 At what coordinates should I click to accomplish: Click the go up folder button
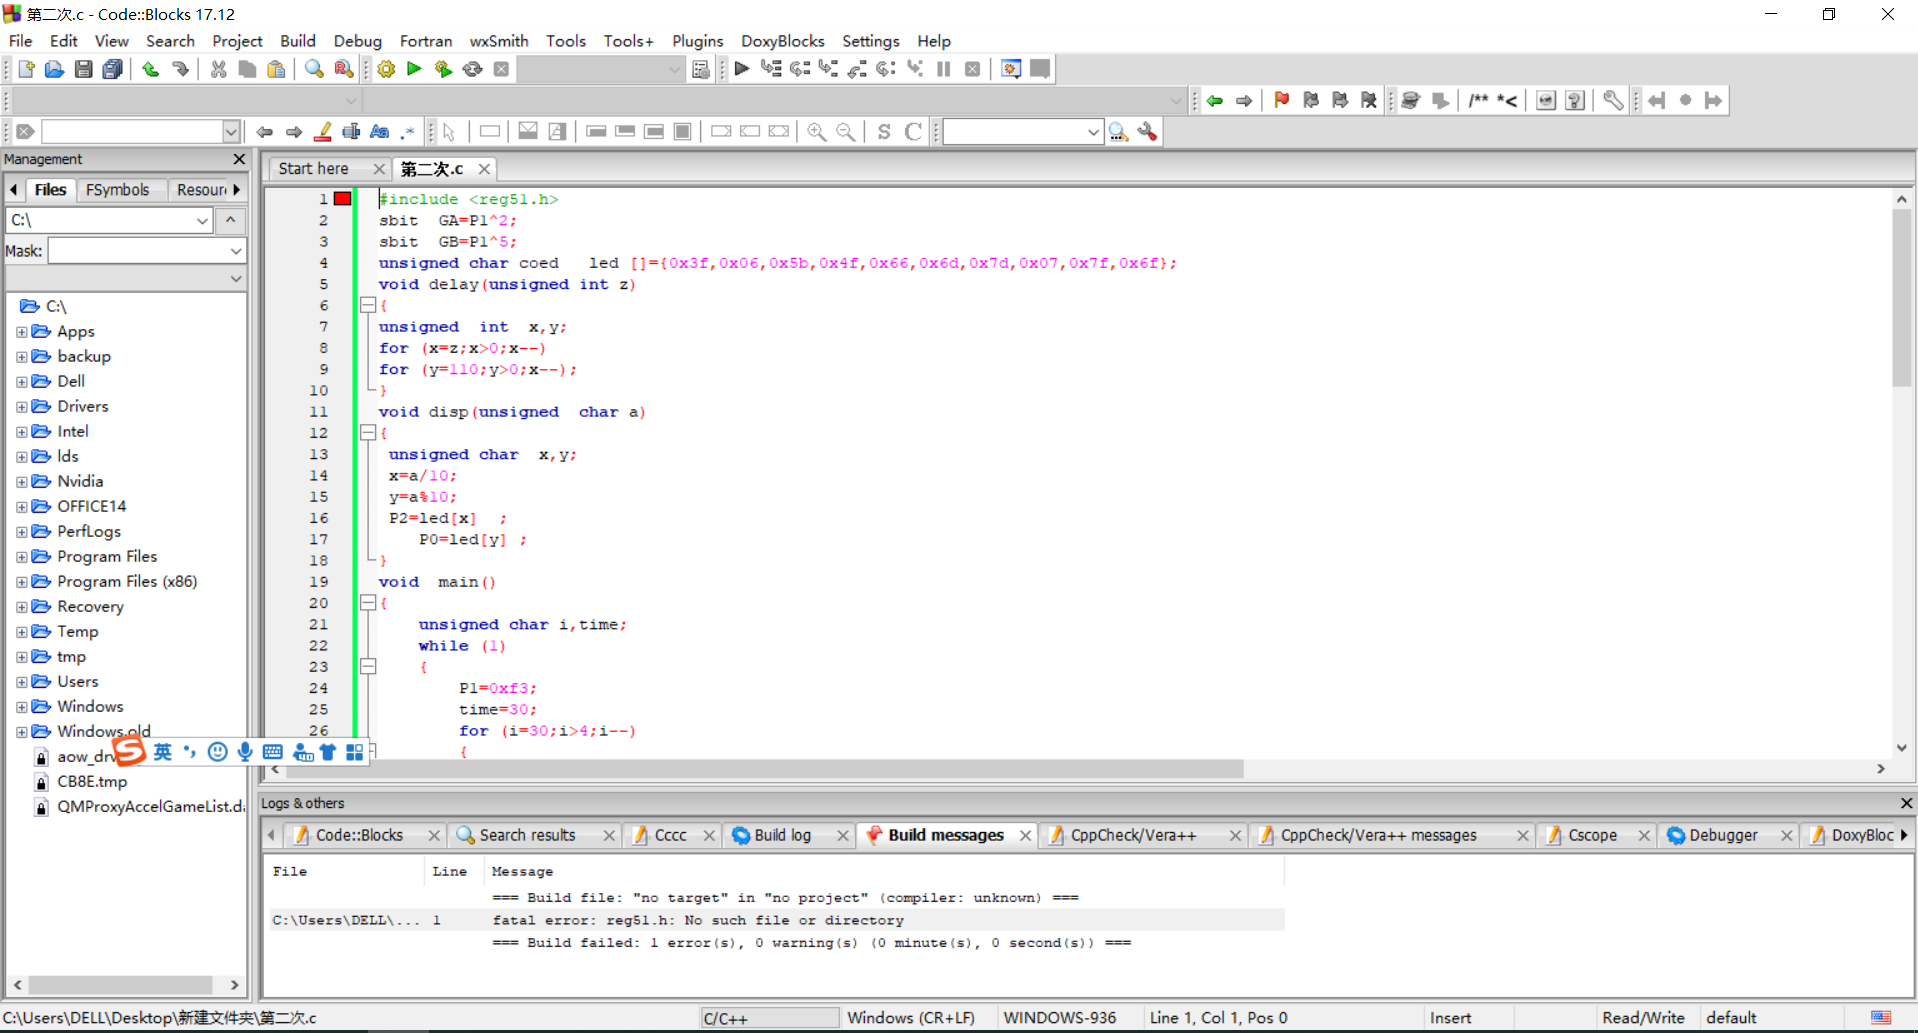[x=231, y=220]
